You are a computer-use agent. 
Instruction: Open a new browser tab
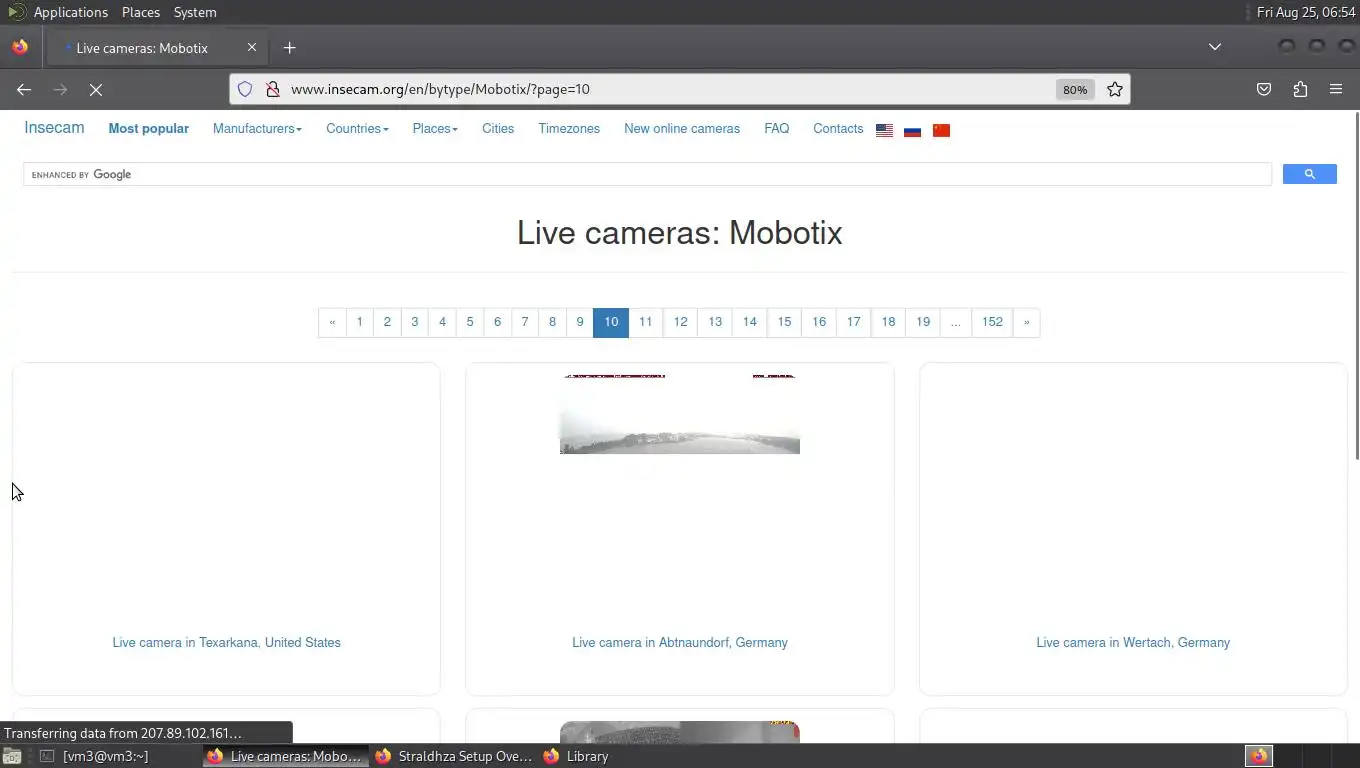pyautogui.click(x=290, y=47)
